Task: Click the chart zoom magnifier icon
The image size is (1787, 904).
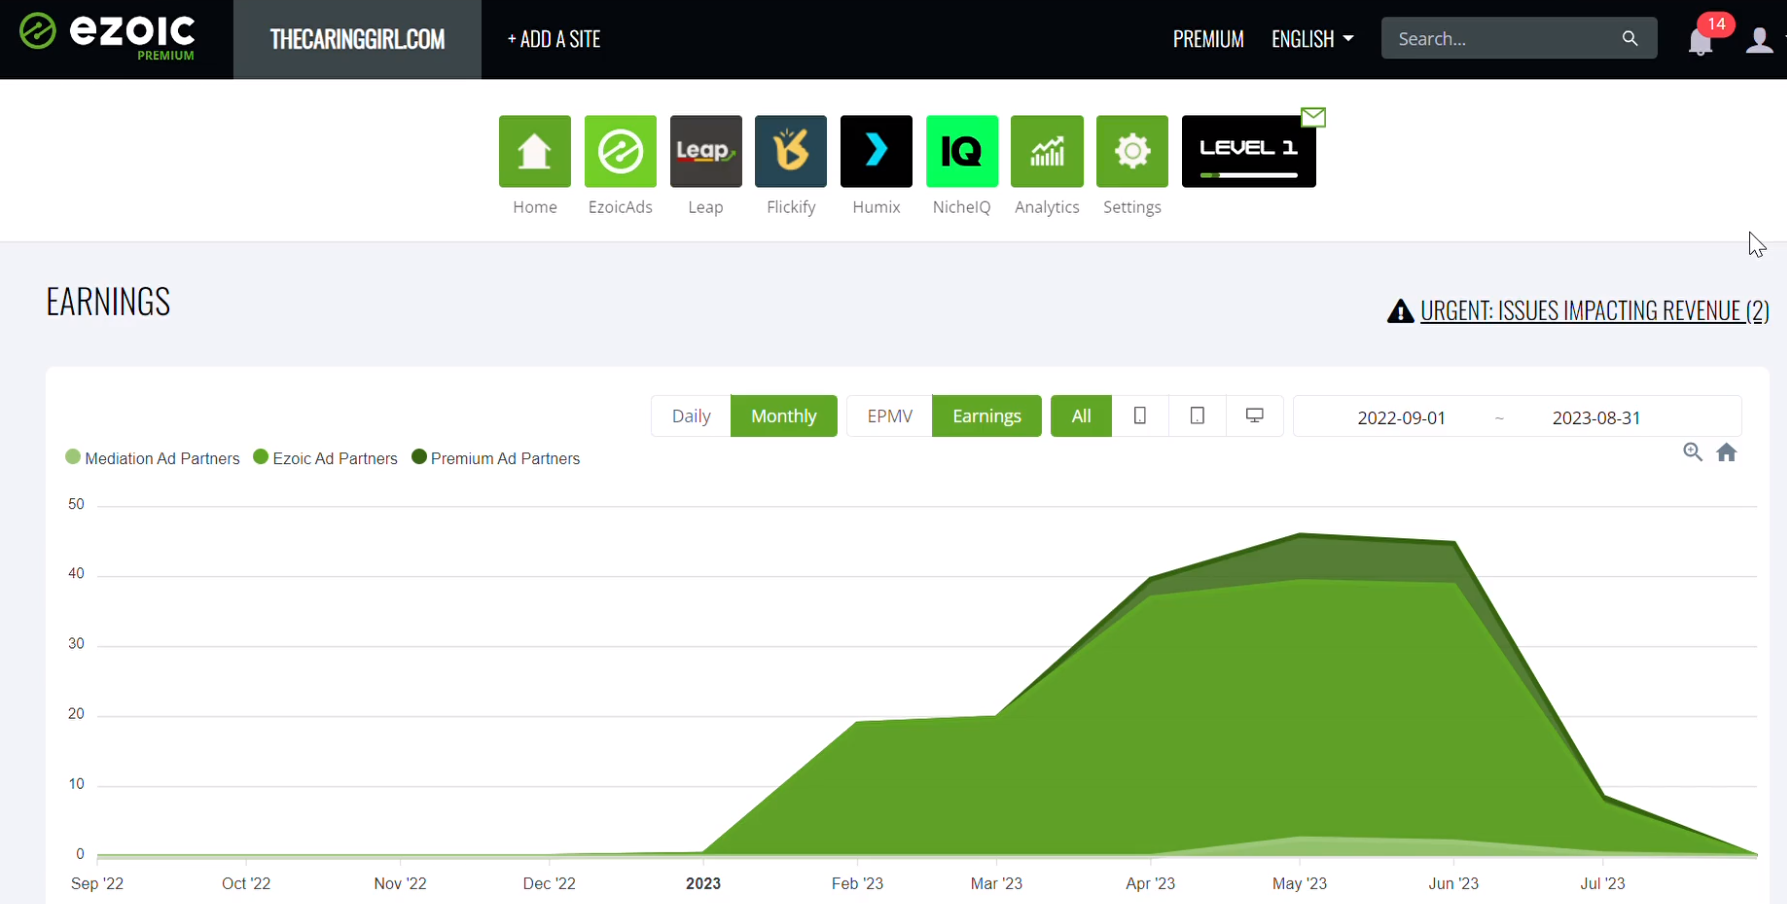Action: click(x=1692, y=452)
